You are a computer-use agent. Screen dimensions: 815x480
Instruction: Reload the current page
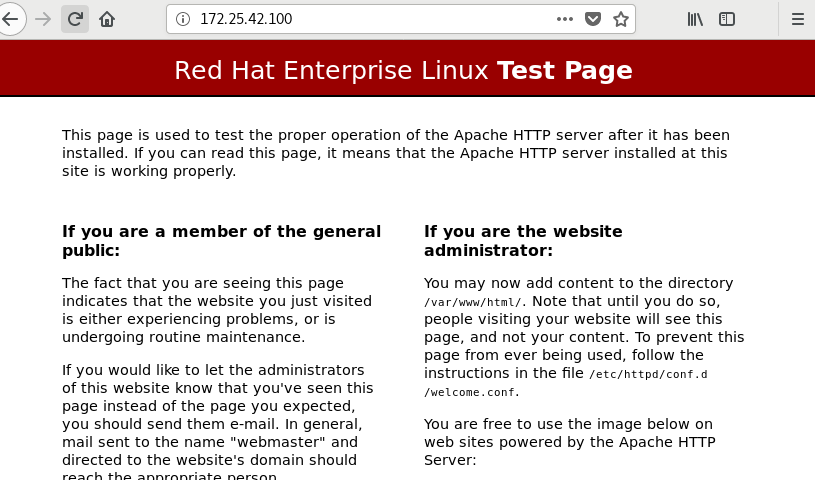pos(75,19)
